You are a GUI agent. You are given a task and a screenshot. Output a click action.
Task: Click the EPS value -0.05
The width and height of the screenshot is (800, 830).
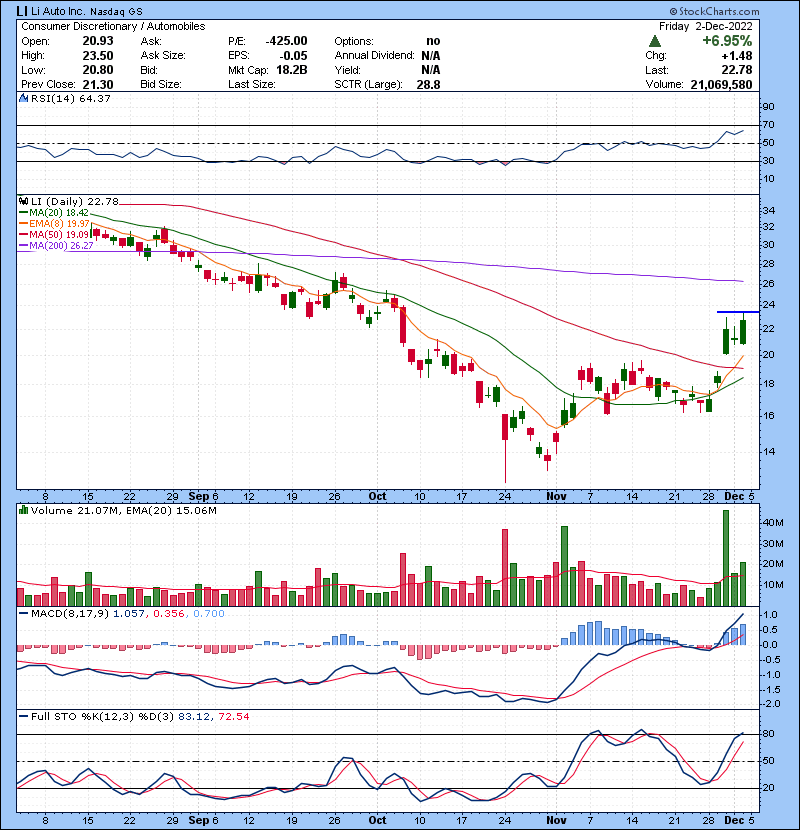(293, 56)
